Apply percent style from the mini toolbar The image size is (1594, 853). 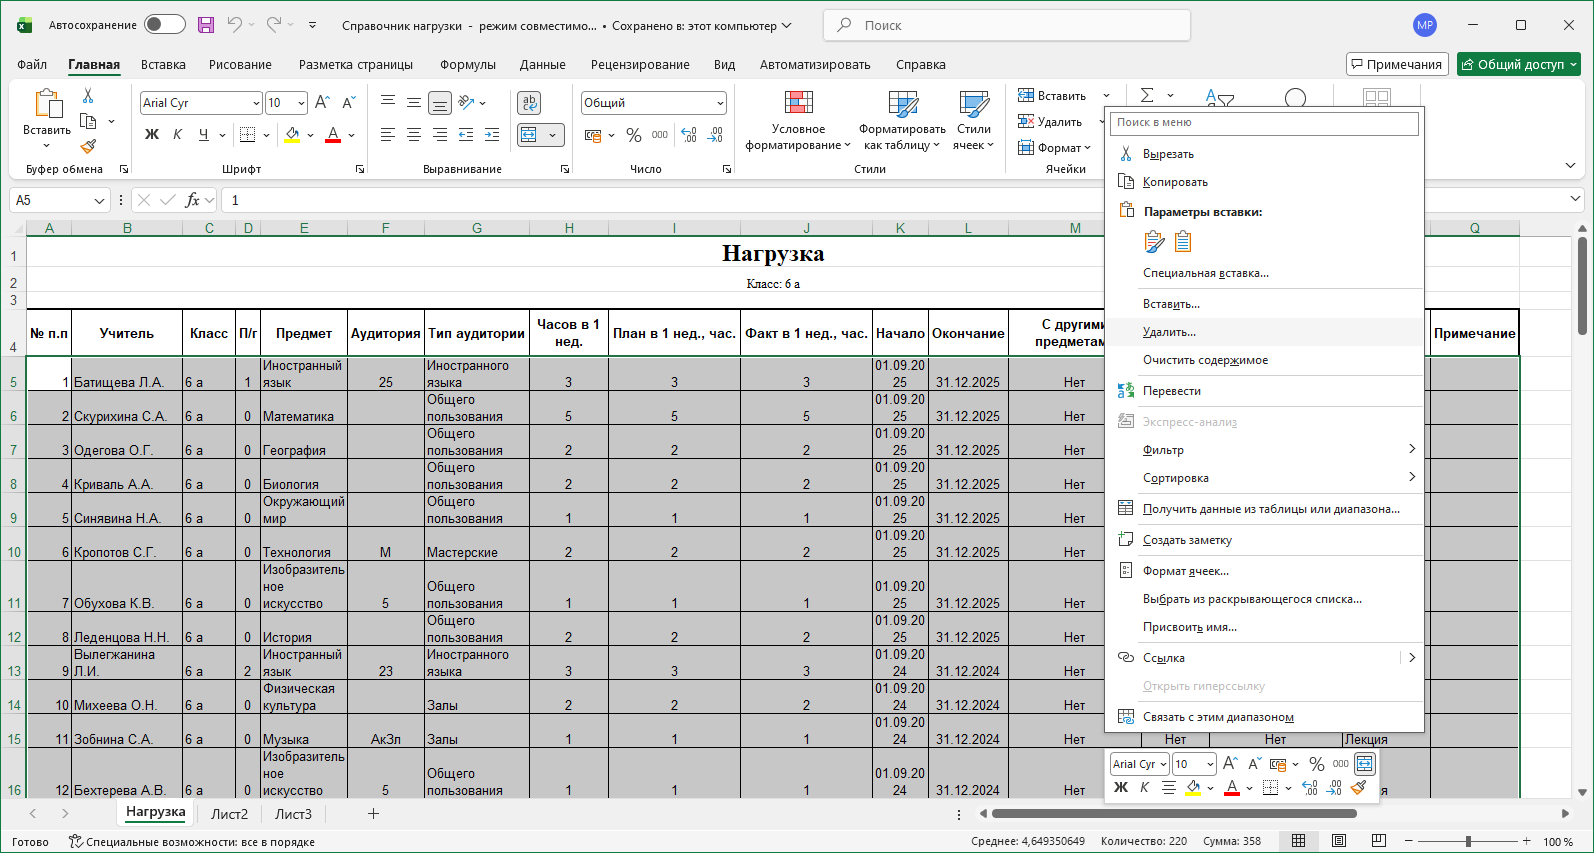click(x=1317, y=764)
